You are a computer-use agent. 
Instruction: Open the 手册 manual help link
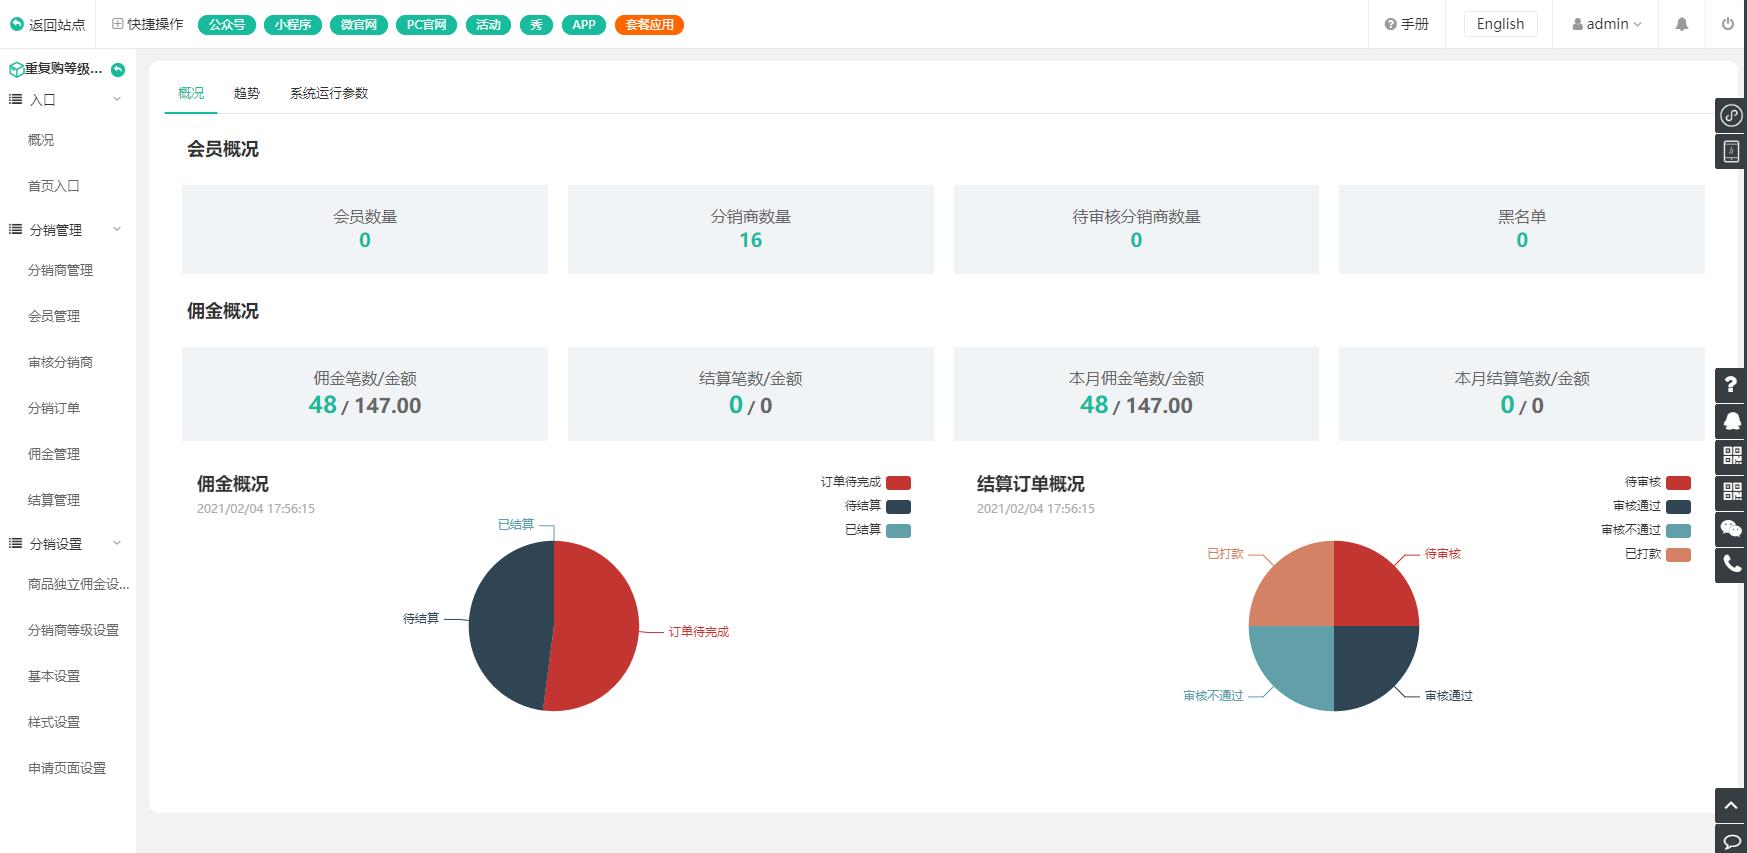pos(1406,24)
